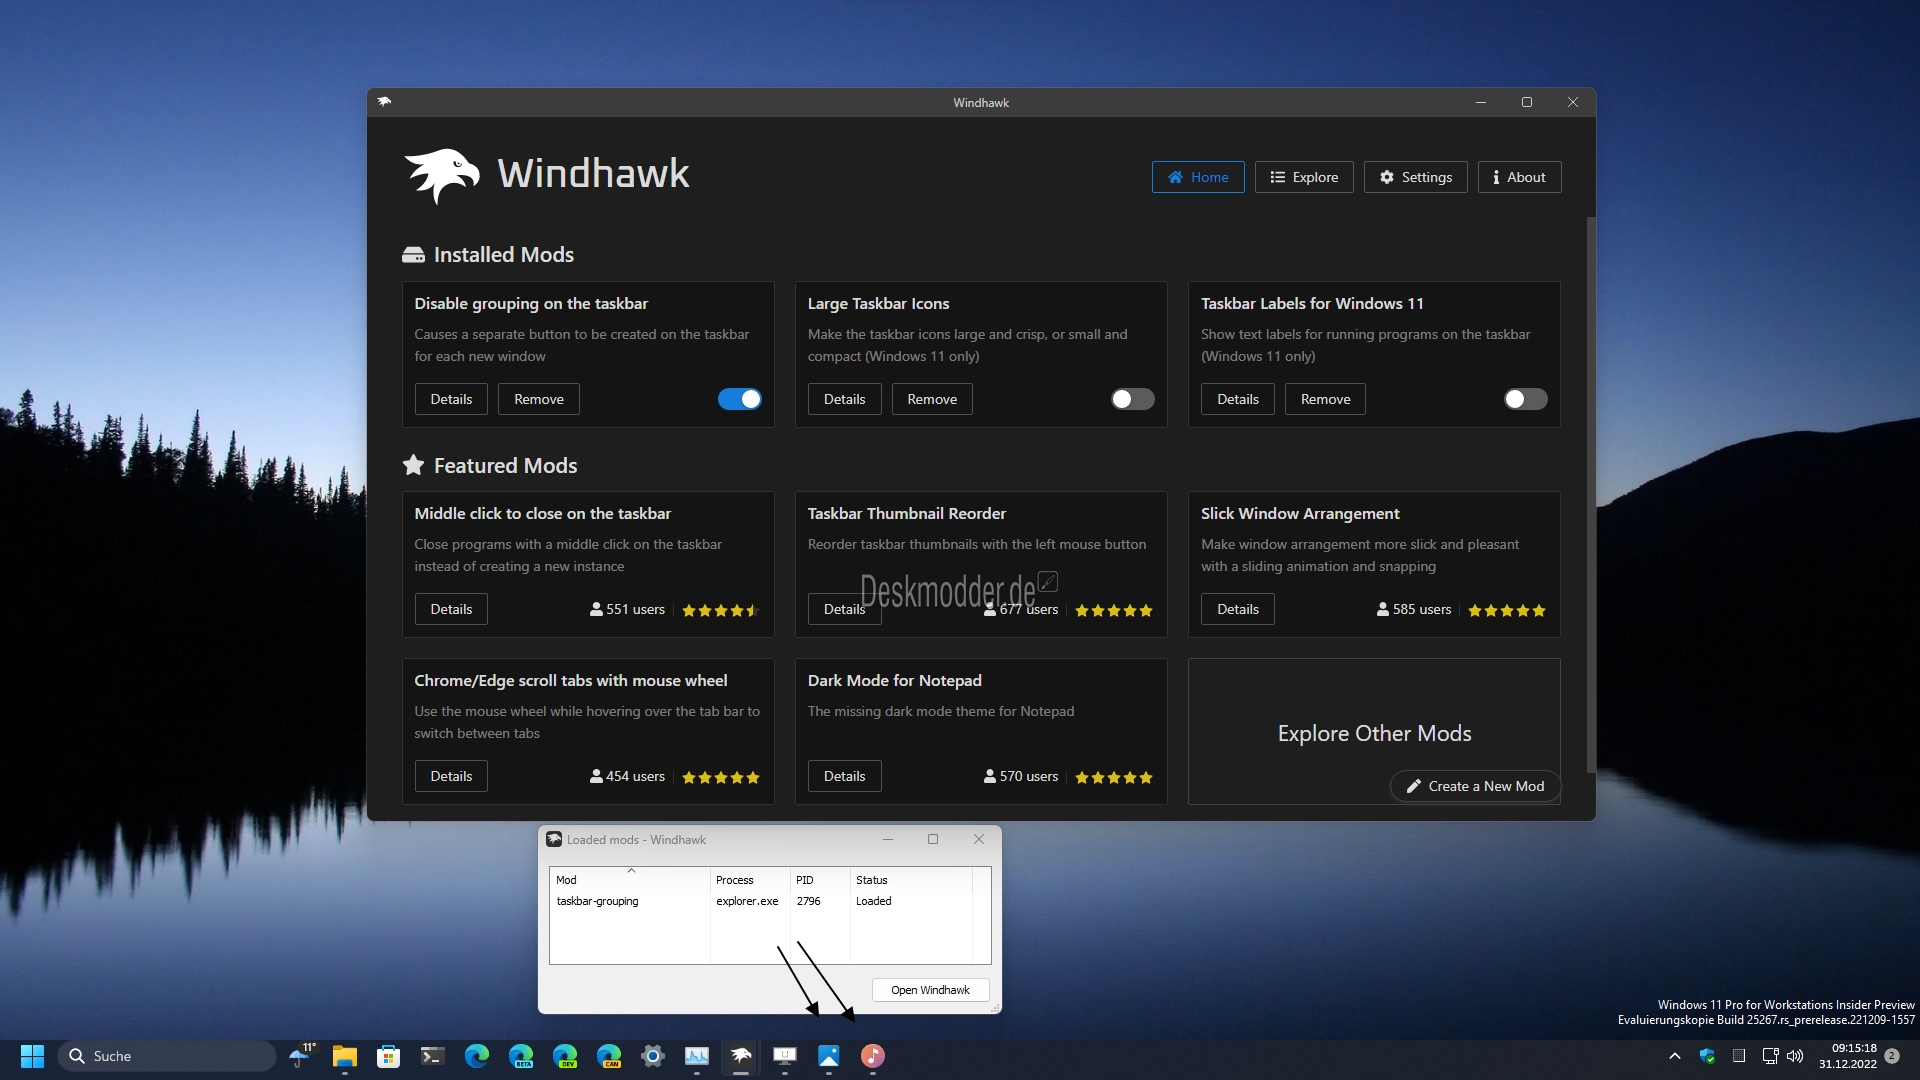Click star rating of Middle click to close
Image resolution: width=1920 pixels, height=1080 pixels.
click(x=720, y=610)
